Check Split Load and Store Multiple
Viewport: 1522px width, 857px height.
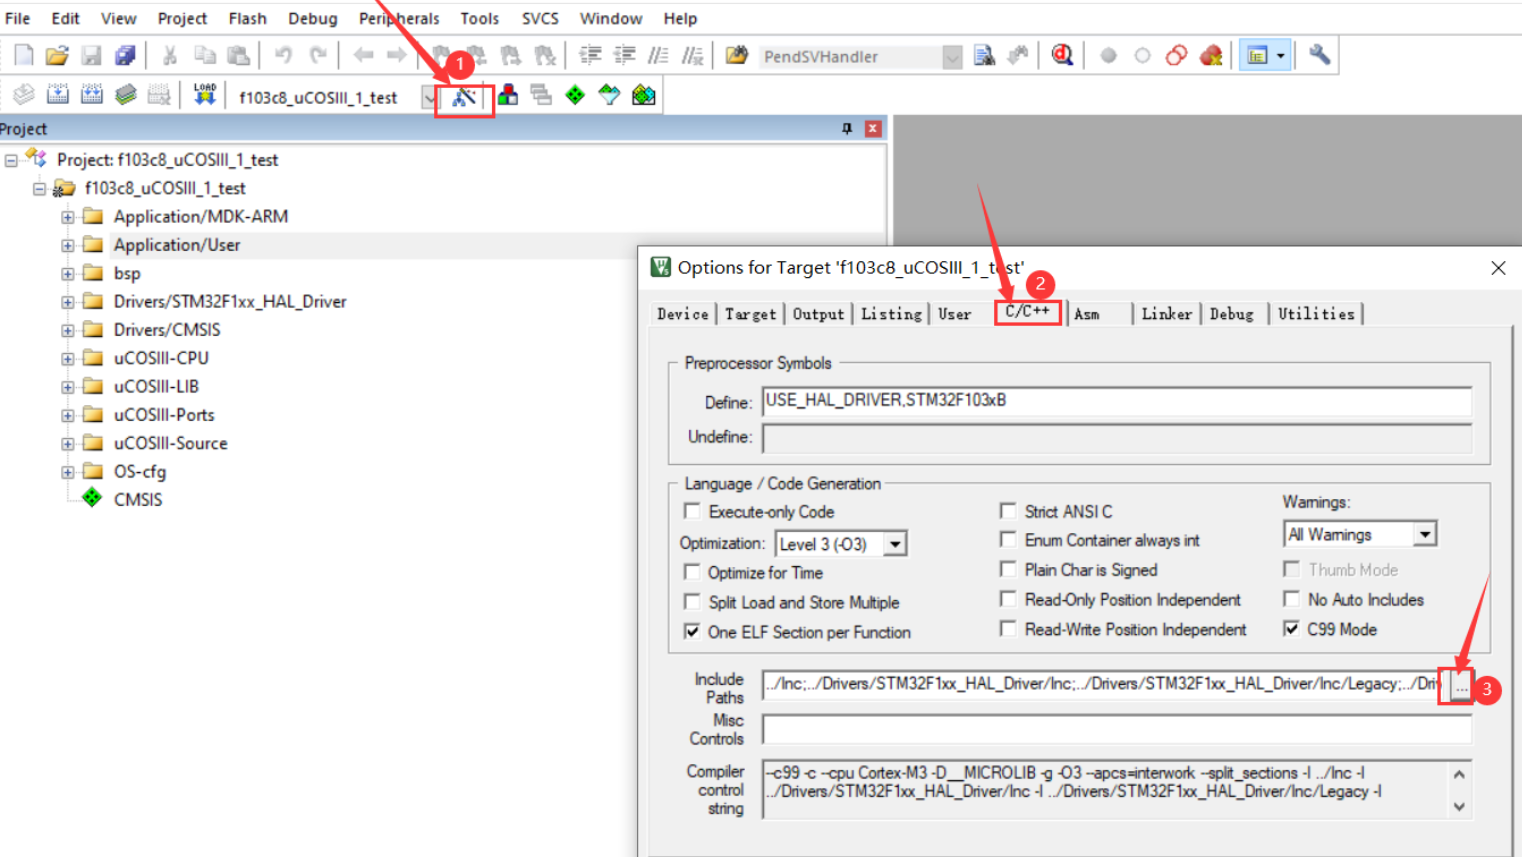(x=692, y=602)
